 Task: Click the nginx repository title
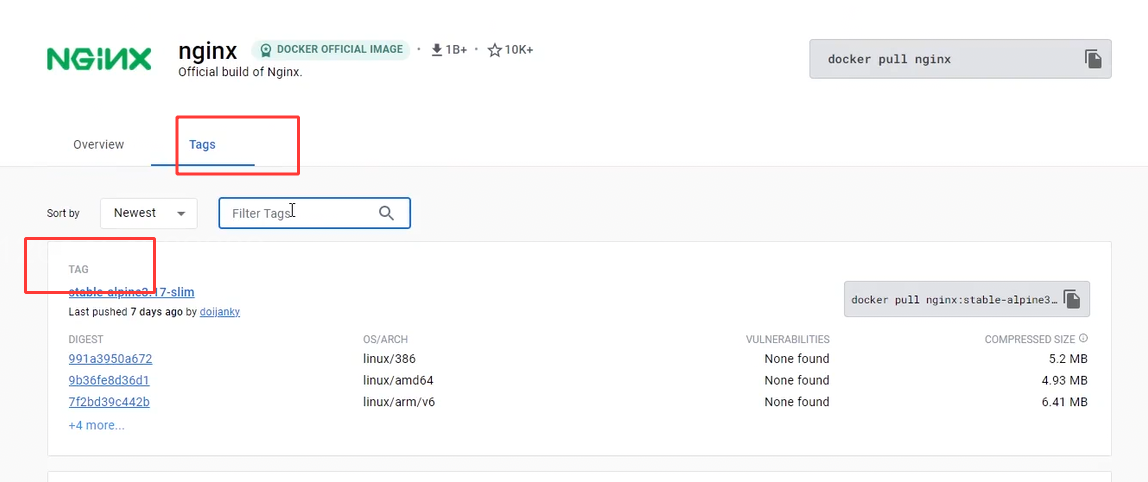[208, 51]
